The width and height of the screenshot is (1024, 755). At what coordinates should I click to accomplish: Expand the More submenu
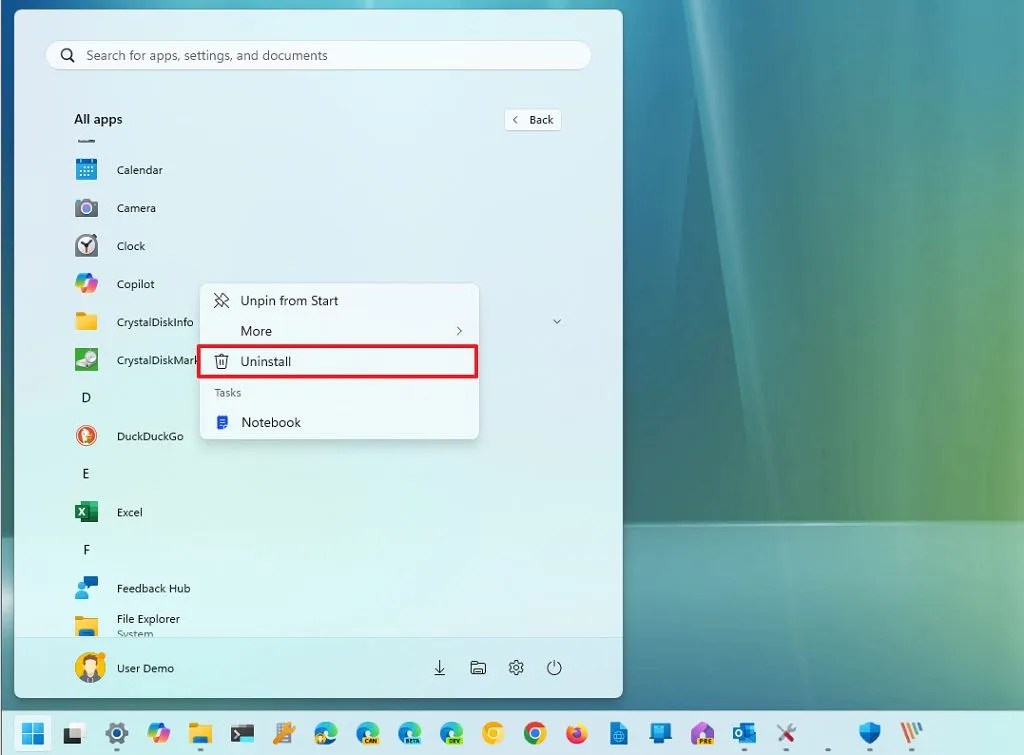pyautogui.click(x=256, y=330)
